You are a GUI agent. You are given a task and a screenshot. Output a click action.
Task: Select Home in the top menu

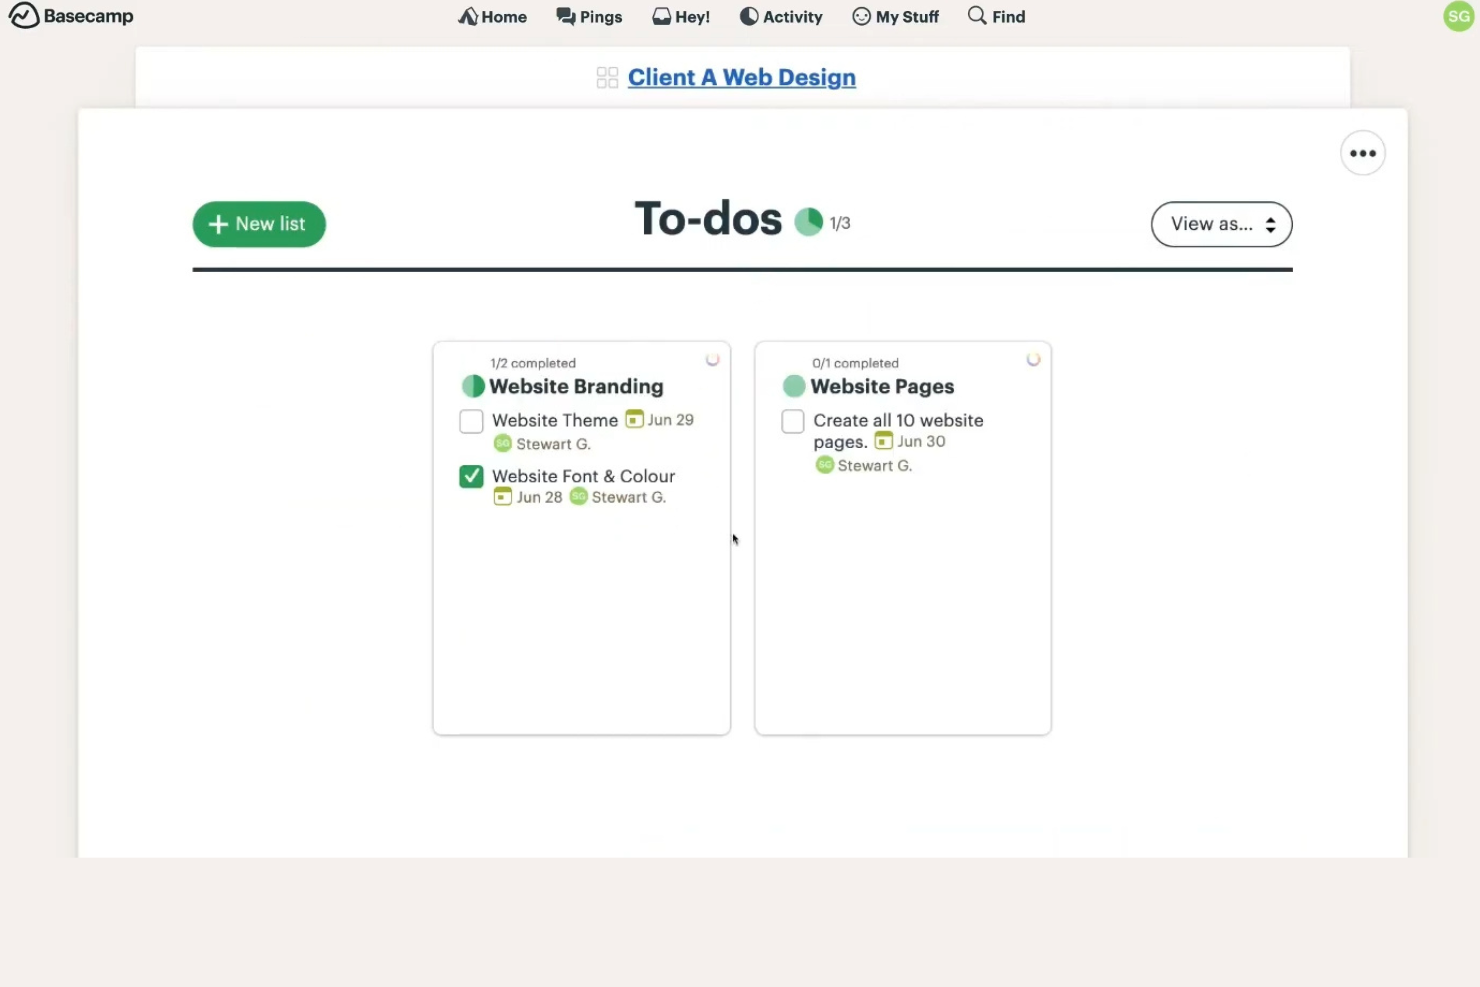(x=492, y=16)
